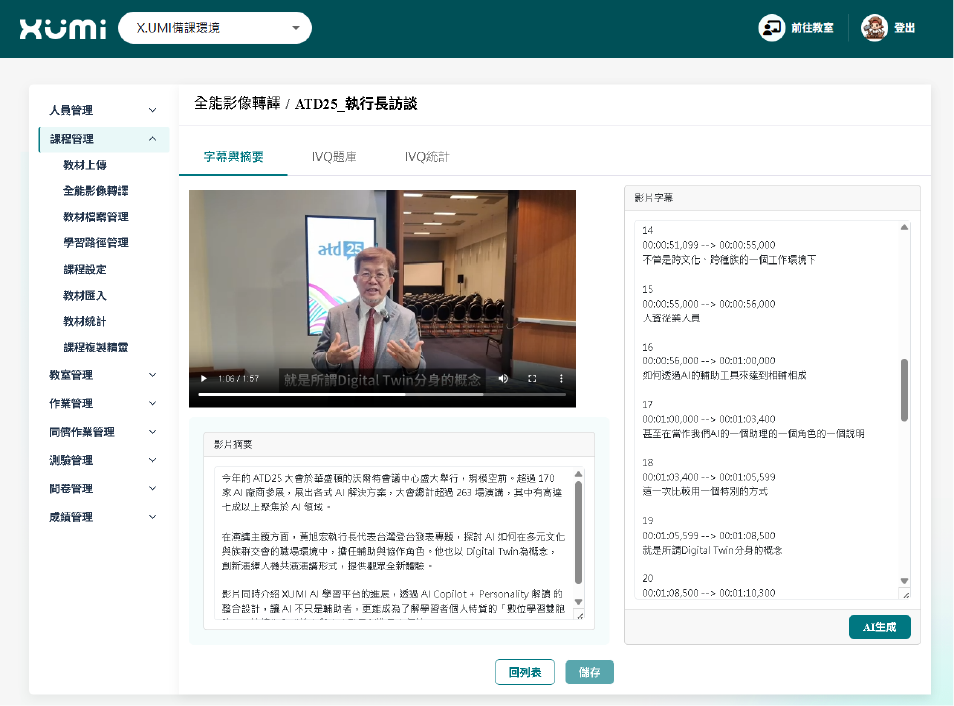Image resolution: width=954 pixels, height=706 pixels.
Task: Click the 前往教室 classroom icon
Action: (771, 28)
